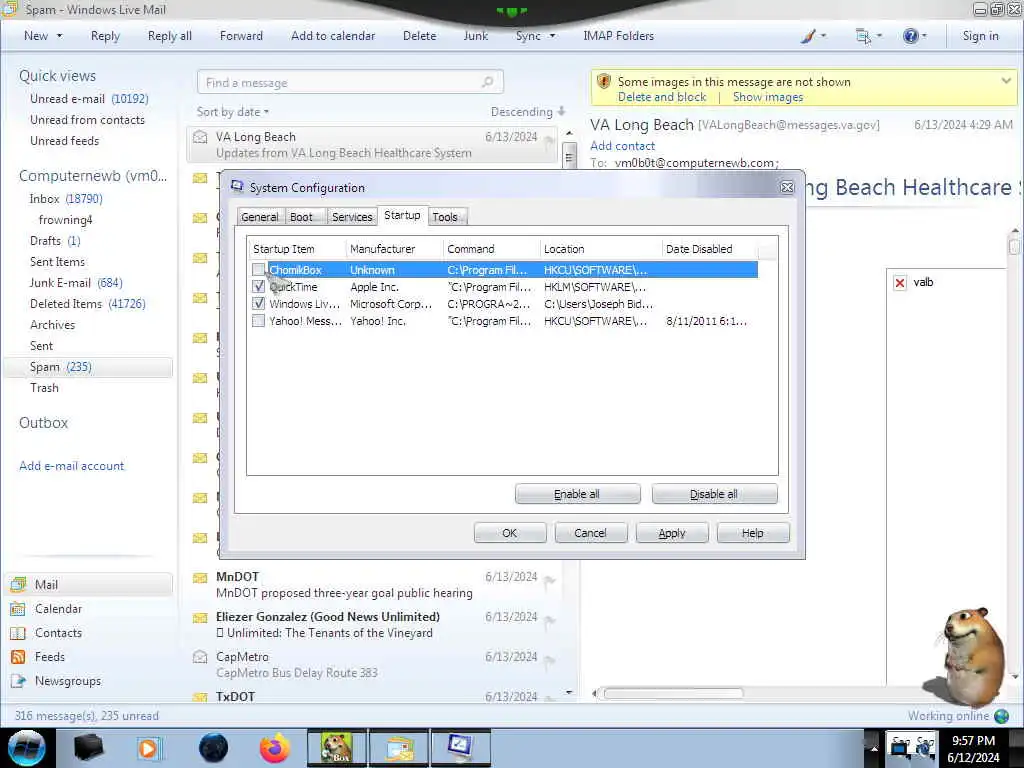Open the help icon dropdown arrow
The width and height of the screenshot is (1024, 768).
click(x=924, y=36)
